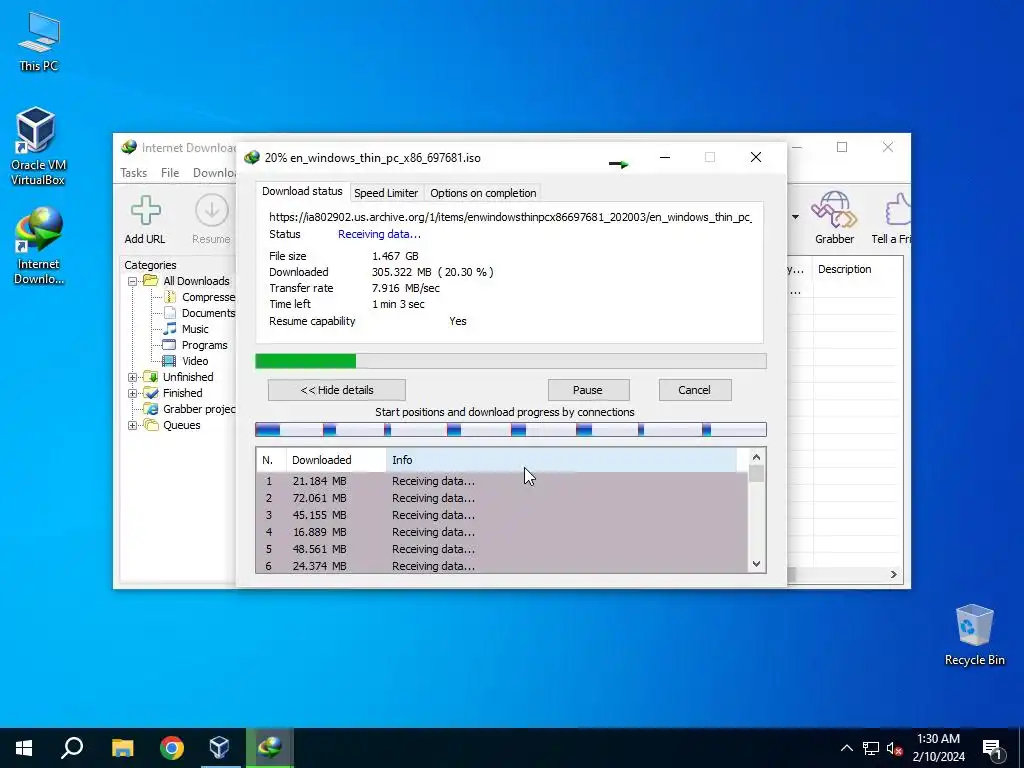Screen dimensions: 1024x768
Task: Select connection row with 21.184 MB
Action: [x=502, y=481]
